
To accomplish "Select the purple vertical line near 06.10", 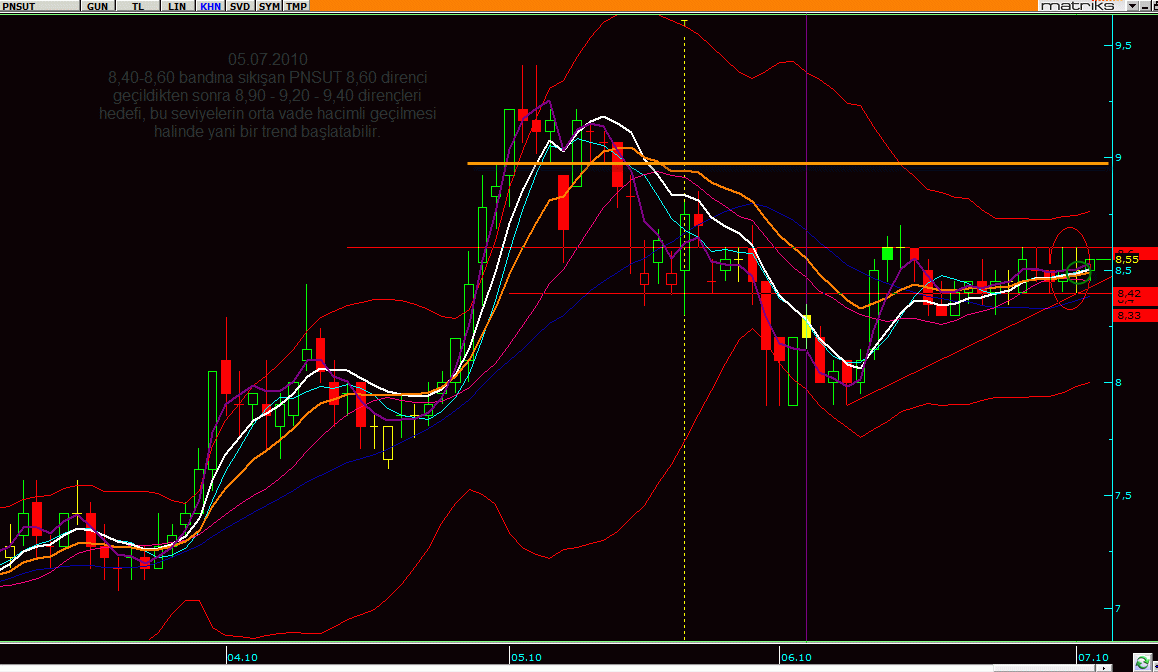I will [806, 328].
